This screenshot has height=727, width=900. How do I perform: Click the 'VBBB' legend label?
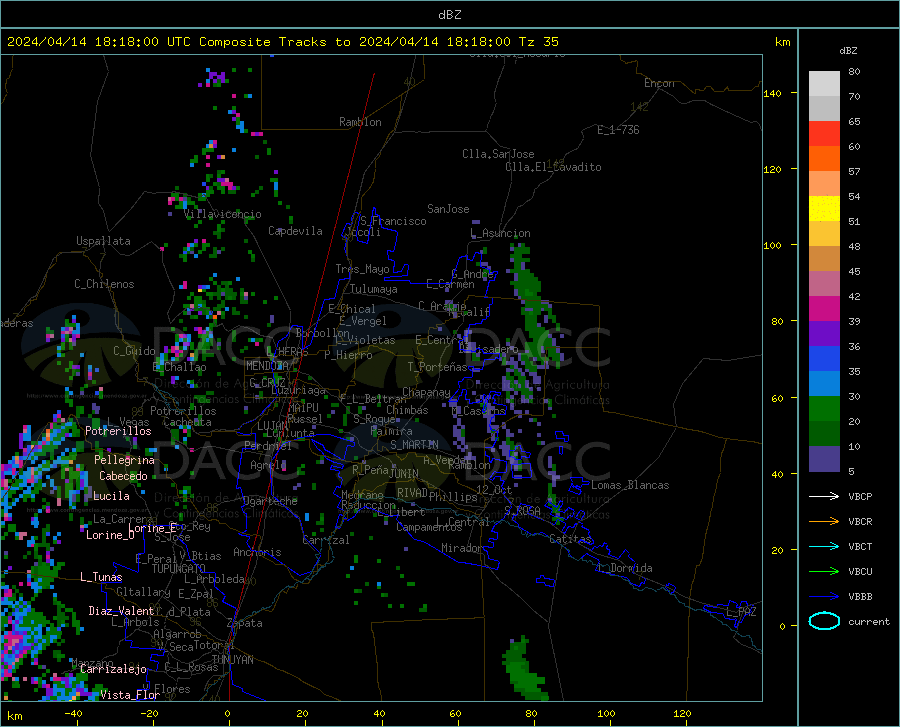(x=860, y=596)
